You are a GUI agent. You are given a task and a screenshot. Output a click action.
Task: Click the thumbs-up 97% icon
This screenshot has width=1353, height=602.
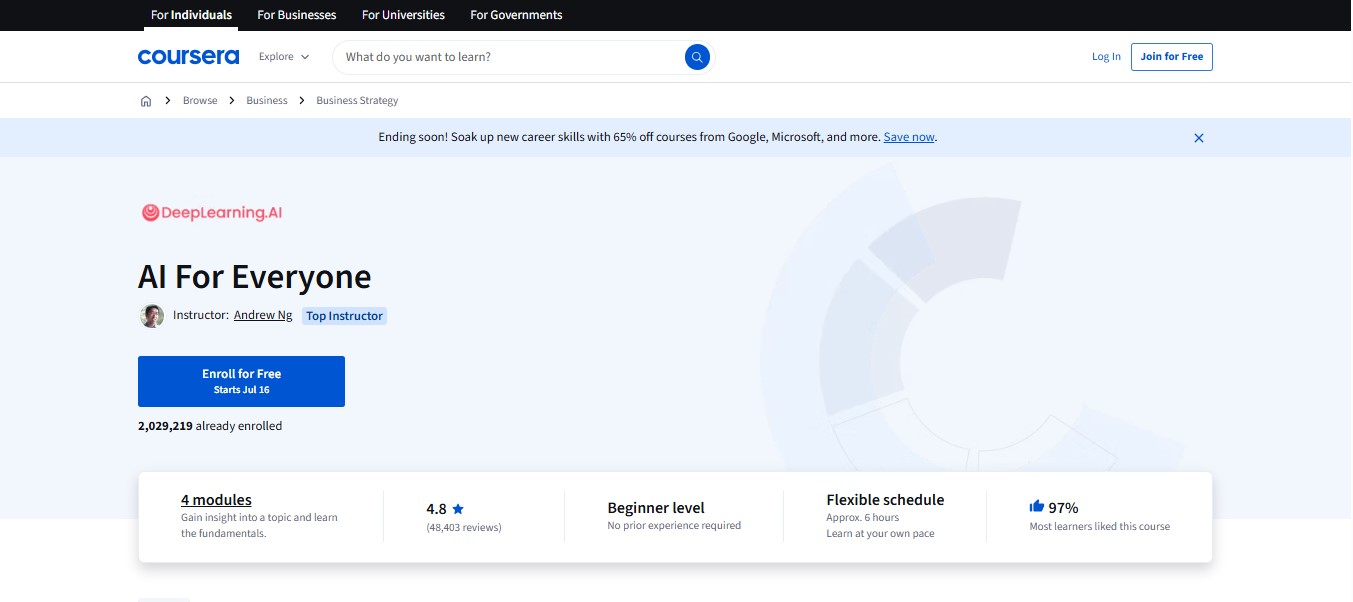[x=1036, y=507]
